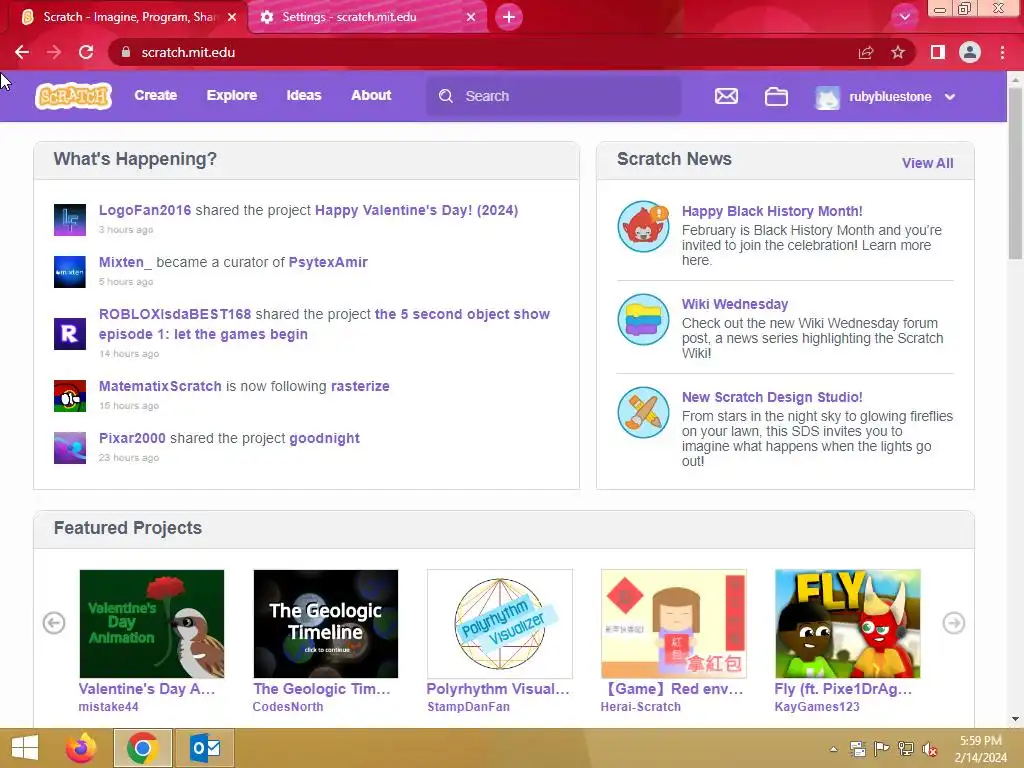Click the Wiki Wednesday news icon
1024x768 pixels.
coord(643,319)
